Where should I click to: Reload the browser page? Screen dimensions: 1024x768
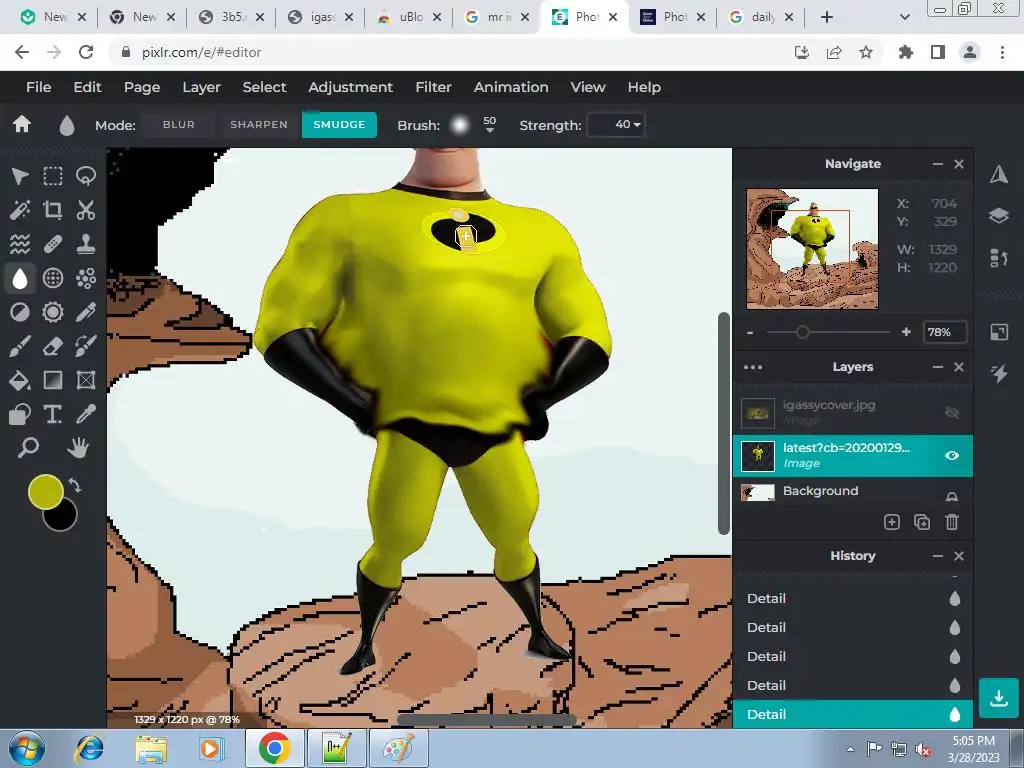[86, 52]
